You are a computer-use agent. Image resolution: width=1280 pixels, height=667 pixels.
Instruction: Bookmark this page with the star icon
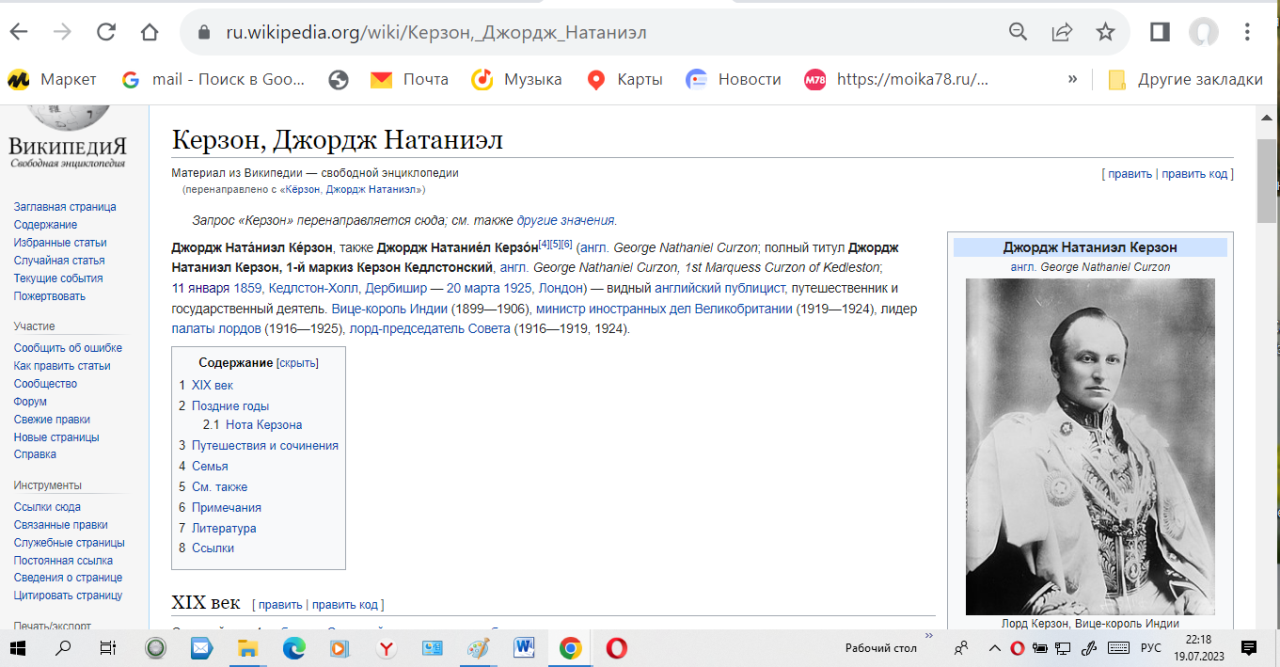pyautogui.click(x=1105, y=32)
